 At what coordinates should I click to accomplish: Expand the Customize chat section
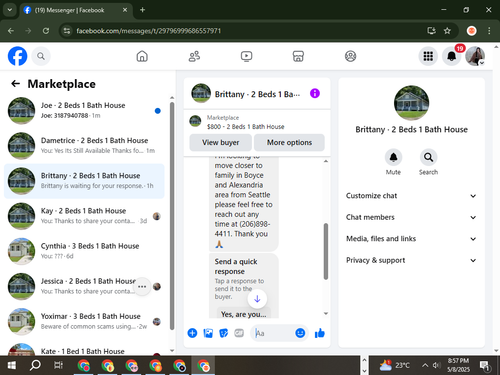(411, 196)
